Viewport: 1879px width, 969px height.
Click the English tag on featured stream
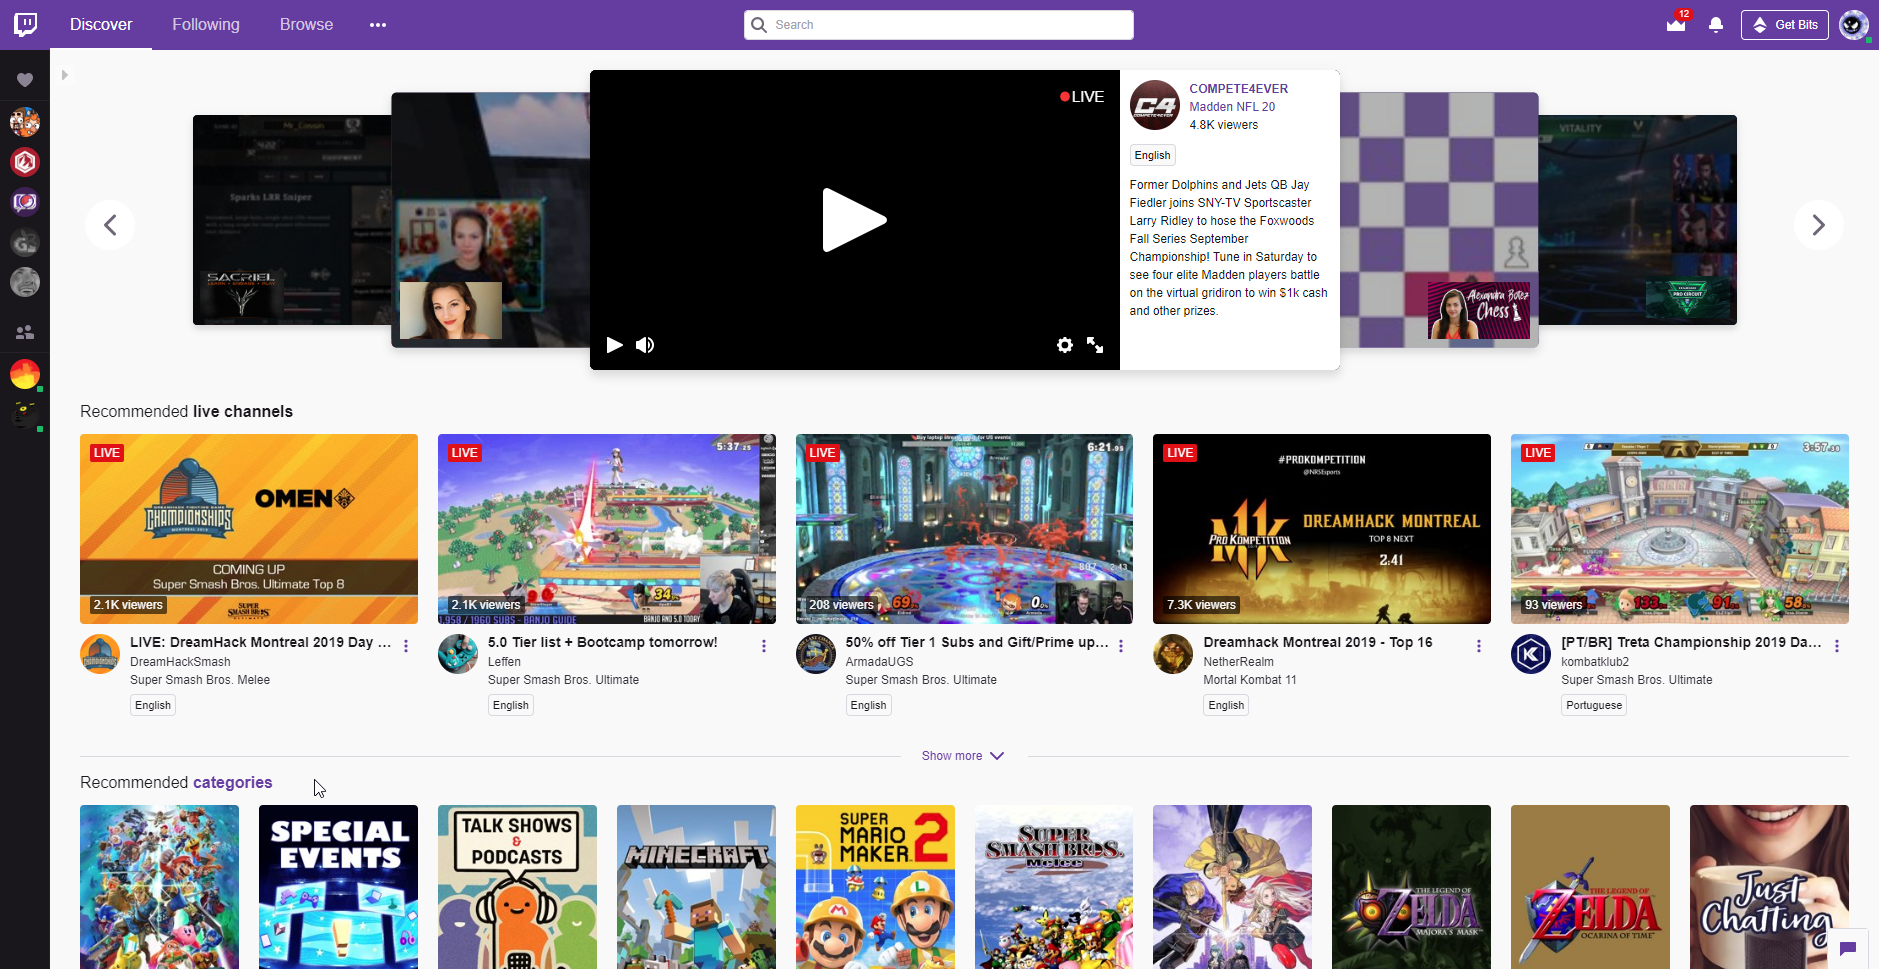pyautogui.click(x=1152, y=155)
